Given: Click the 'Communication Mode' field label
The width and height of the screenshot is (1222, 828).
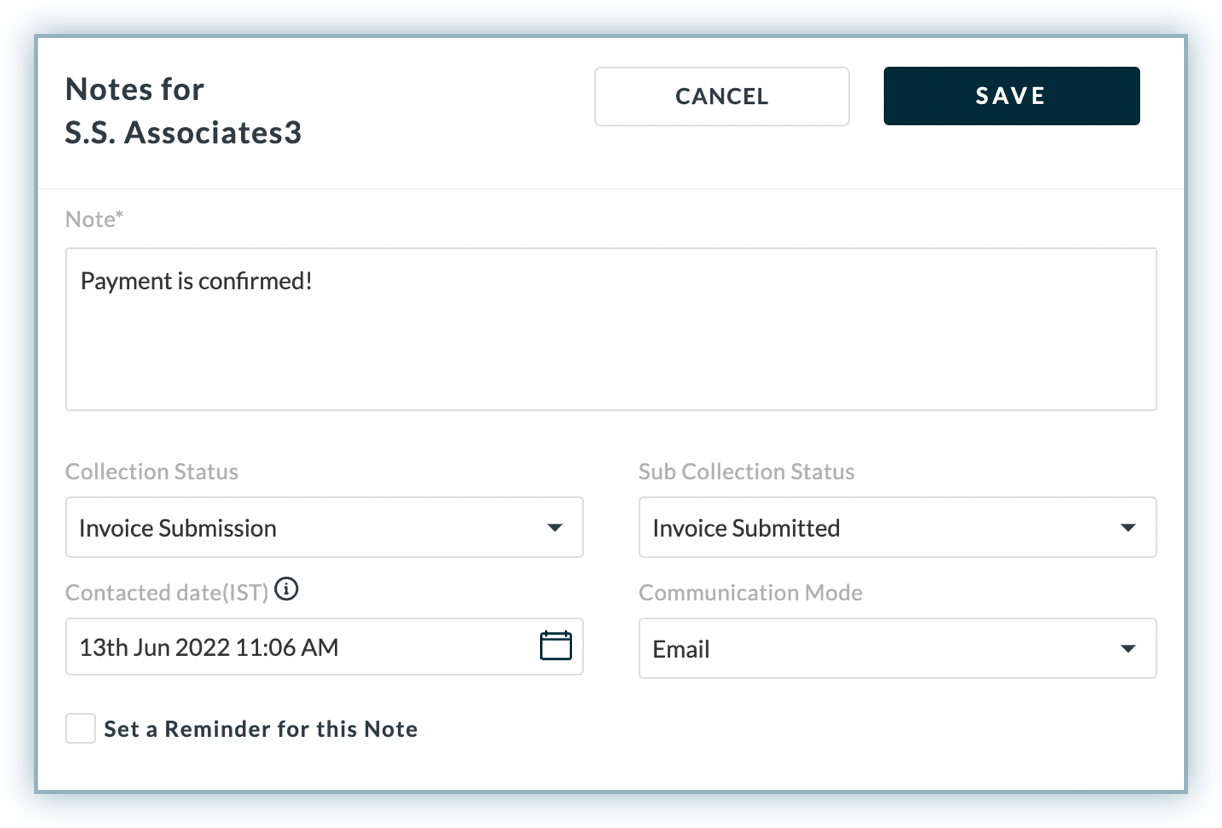Looking at the screenshot, I should 750,593.
